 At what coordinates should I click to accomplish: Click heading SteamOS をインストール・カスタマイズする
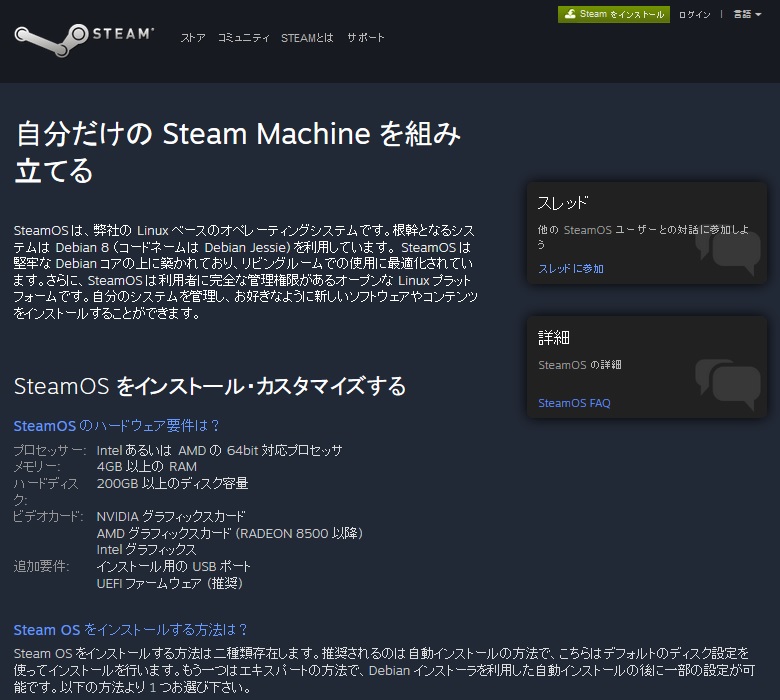(210, 387)
